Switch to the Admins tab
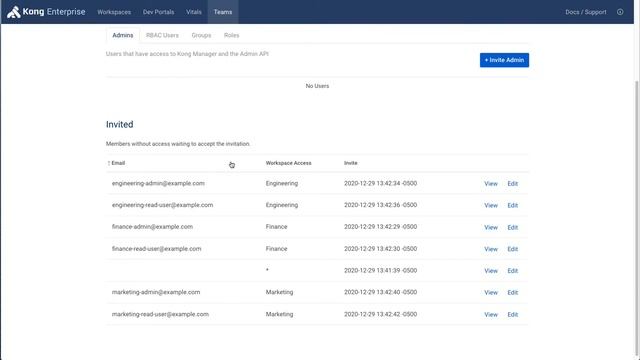The image size is (640, 360). [123, 35]
